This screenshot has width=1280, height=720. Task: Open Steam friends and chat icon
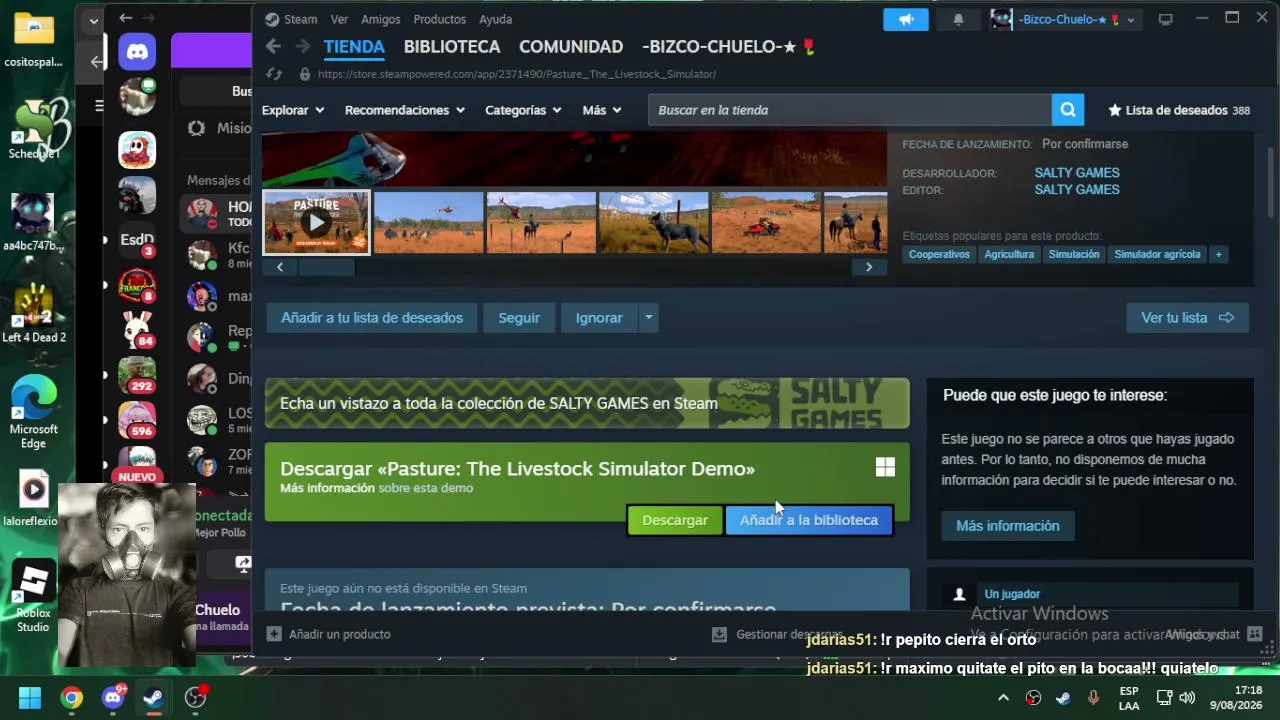pyautogui.click(x=1254, y=634)
